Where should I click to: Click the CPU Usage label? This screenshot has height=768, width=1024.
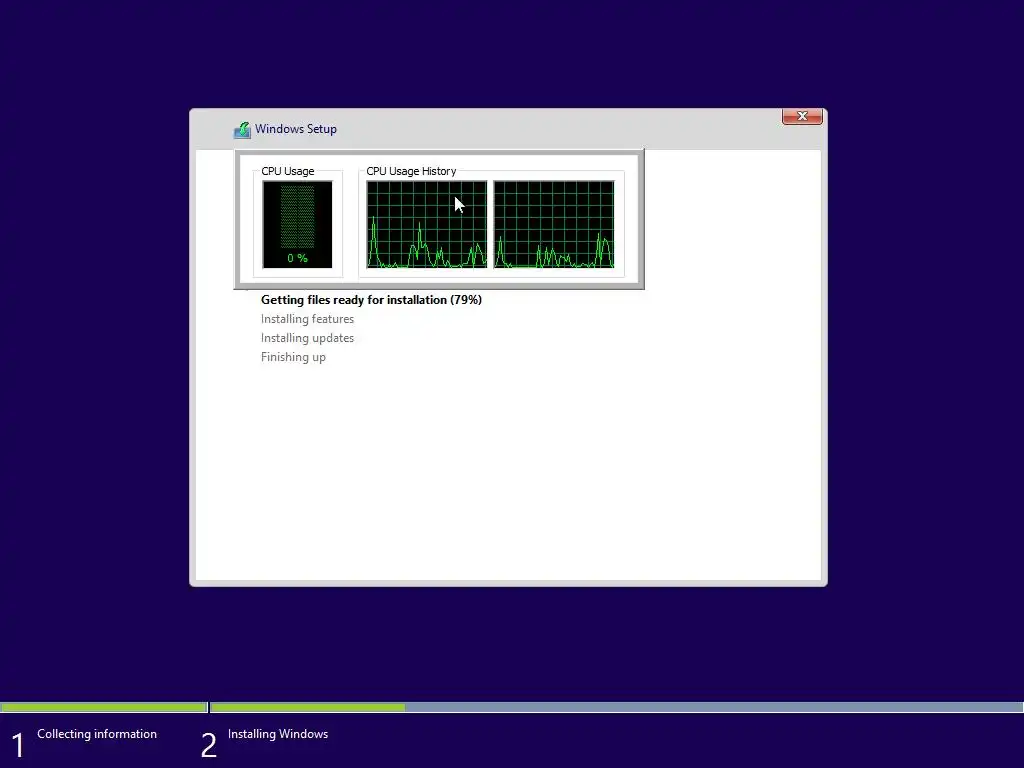(288, 171)
